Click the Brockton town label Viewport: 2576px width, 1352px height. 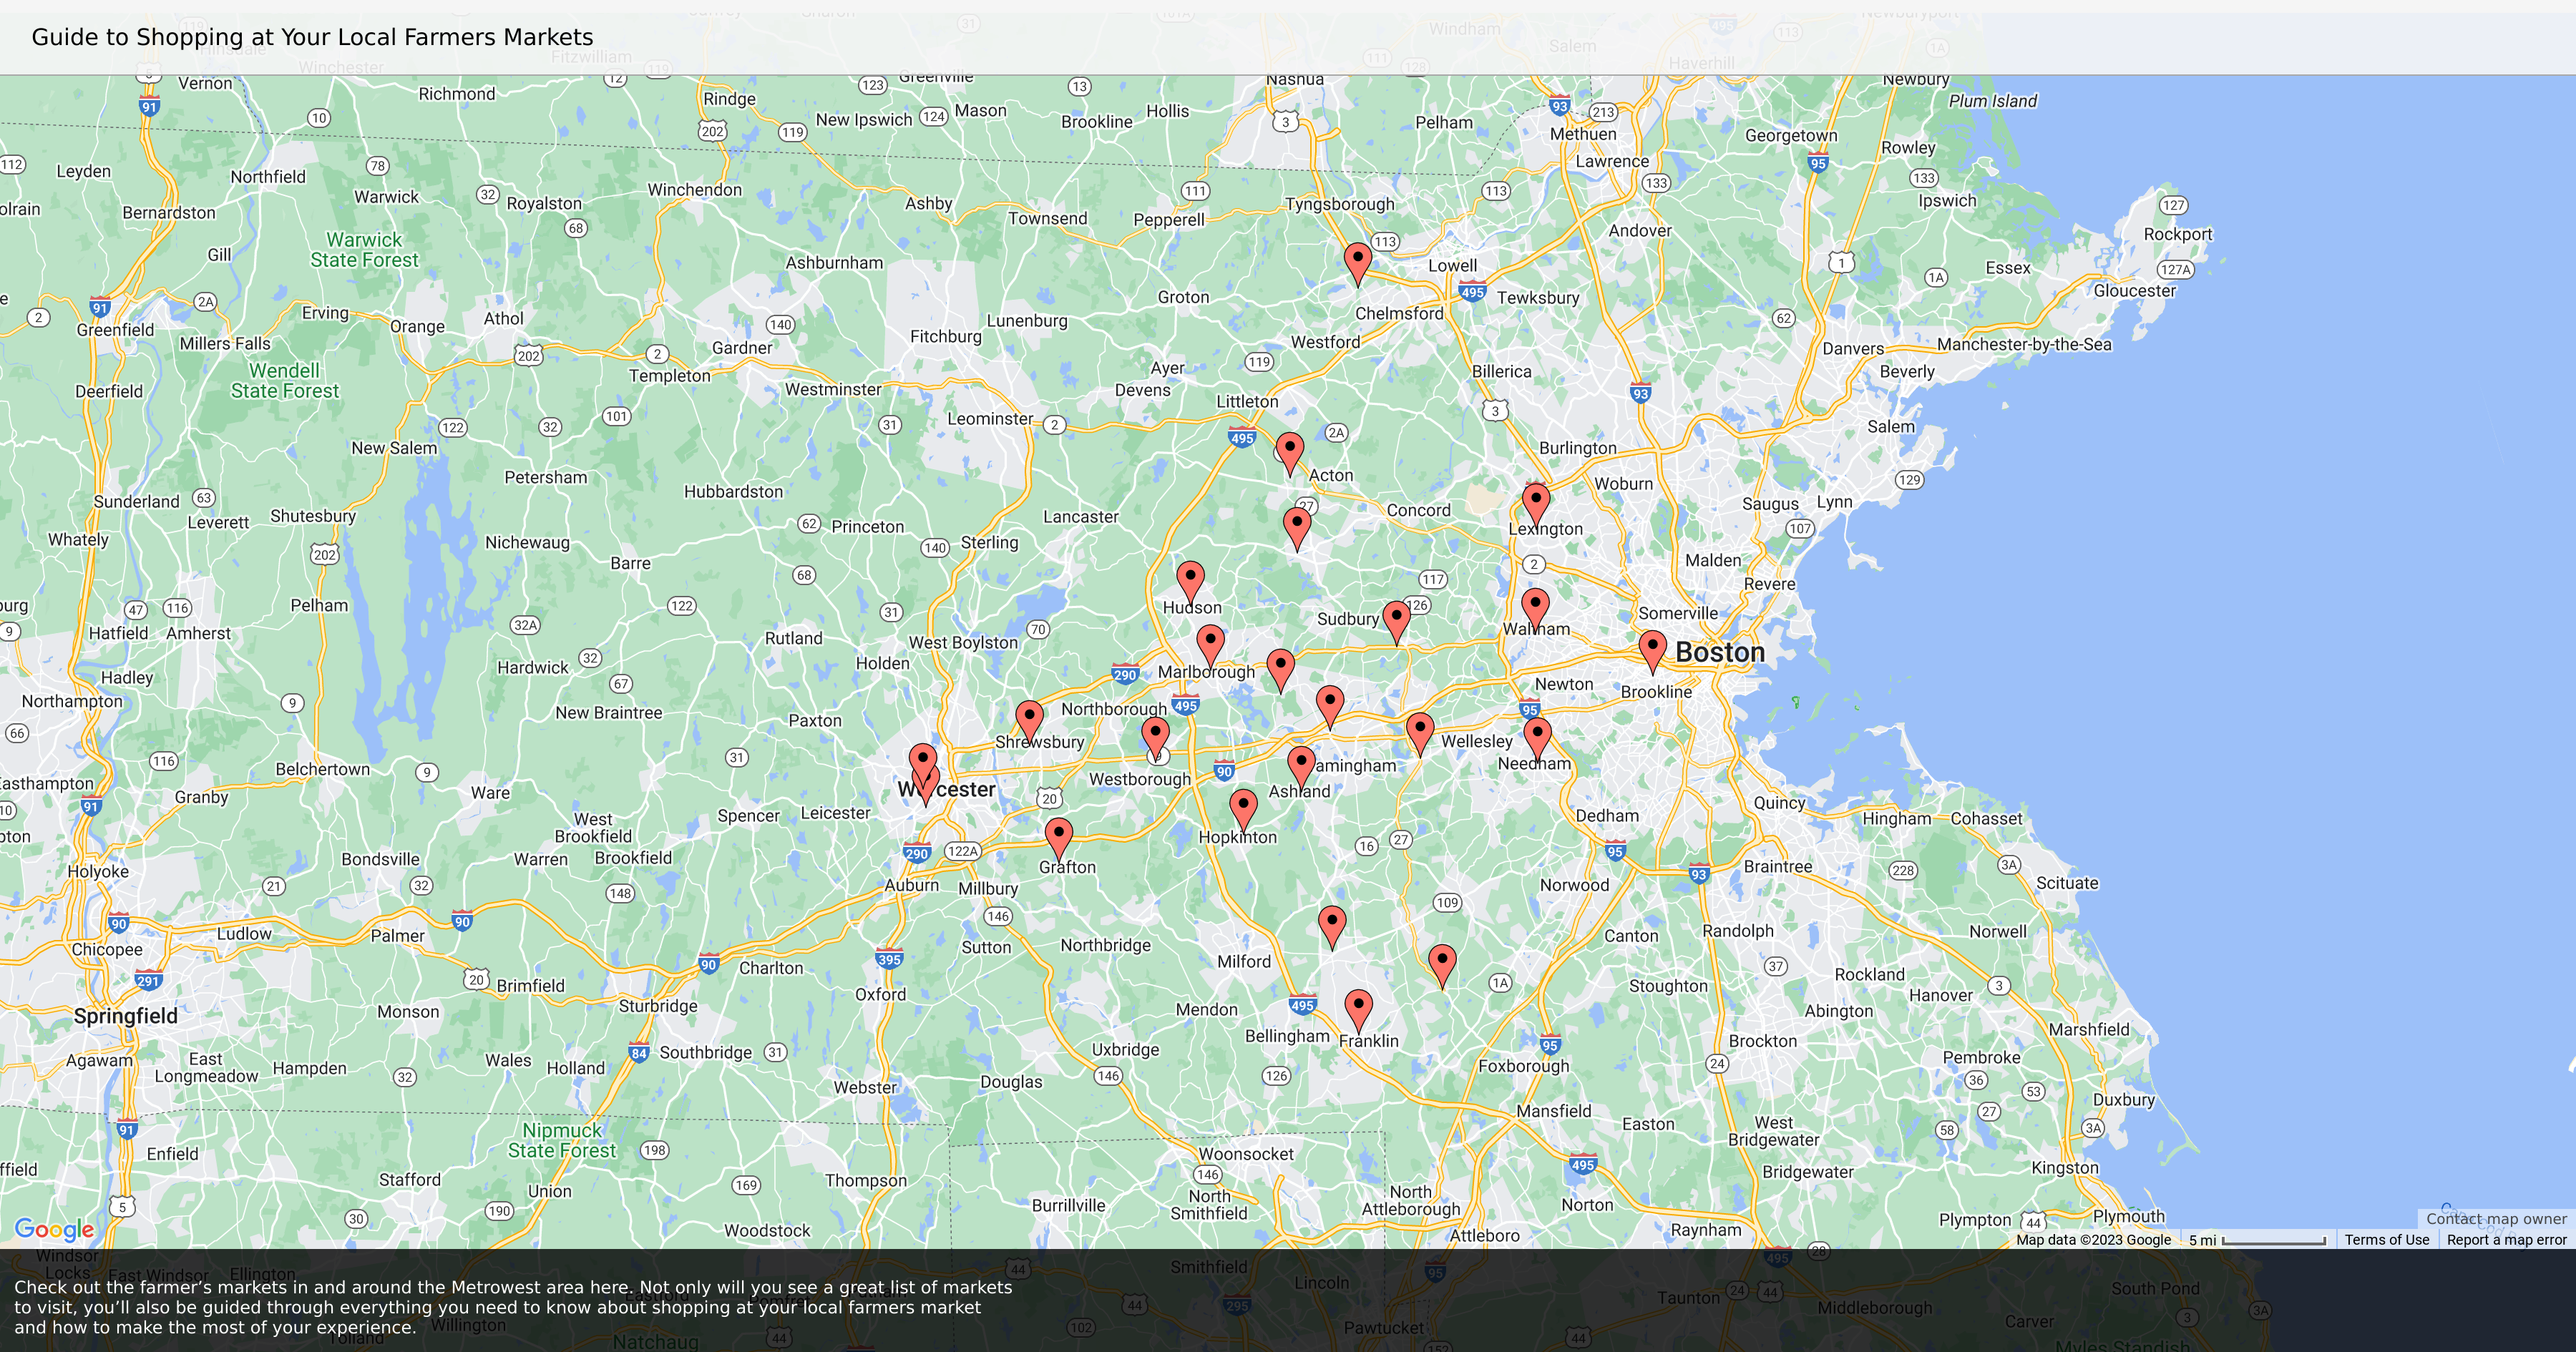1762,1040
